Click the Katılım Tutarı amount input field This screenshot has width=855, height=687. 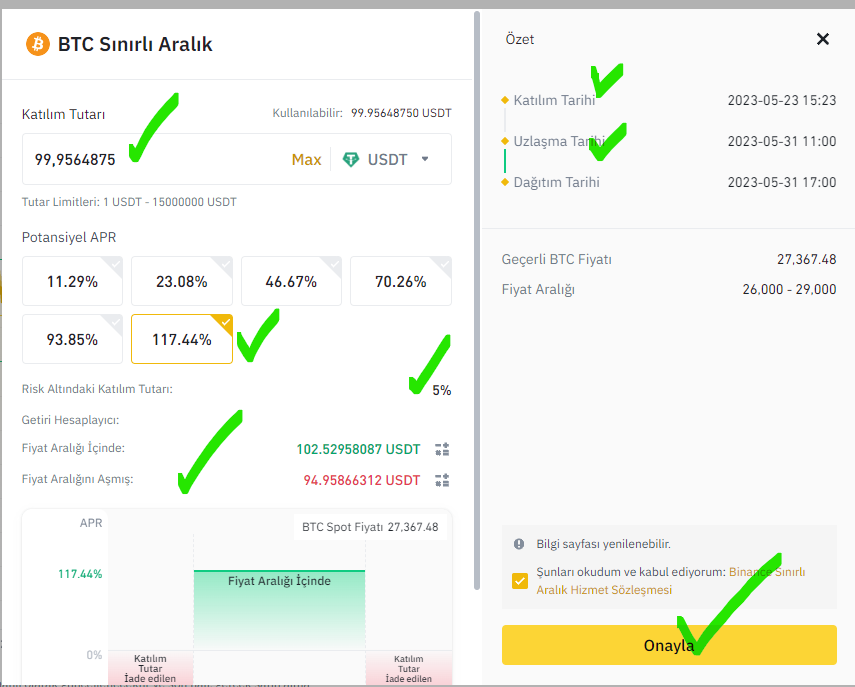[150, 159]
